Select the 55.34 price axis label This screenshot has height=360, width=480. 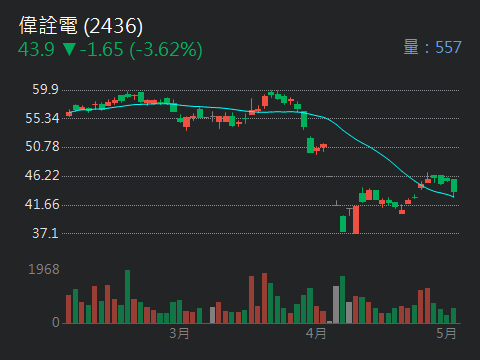(x=42, y=118)
